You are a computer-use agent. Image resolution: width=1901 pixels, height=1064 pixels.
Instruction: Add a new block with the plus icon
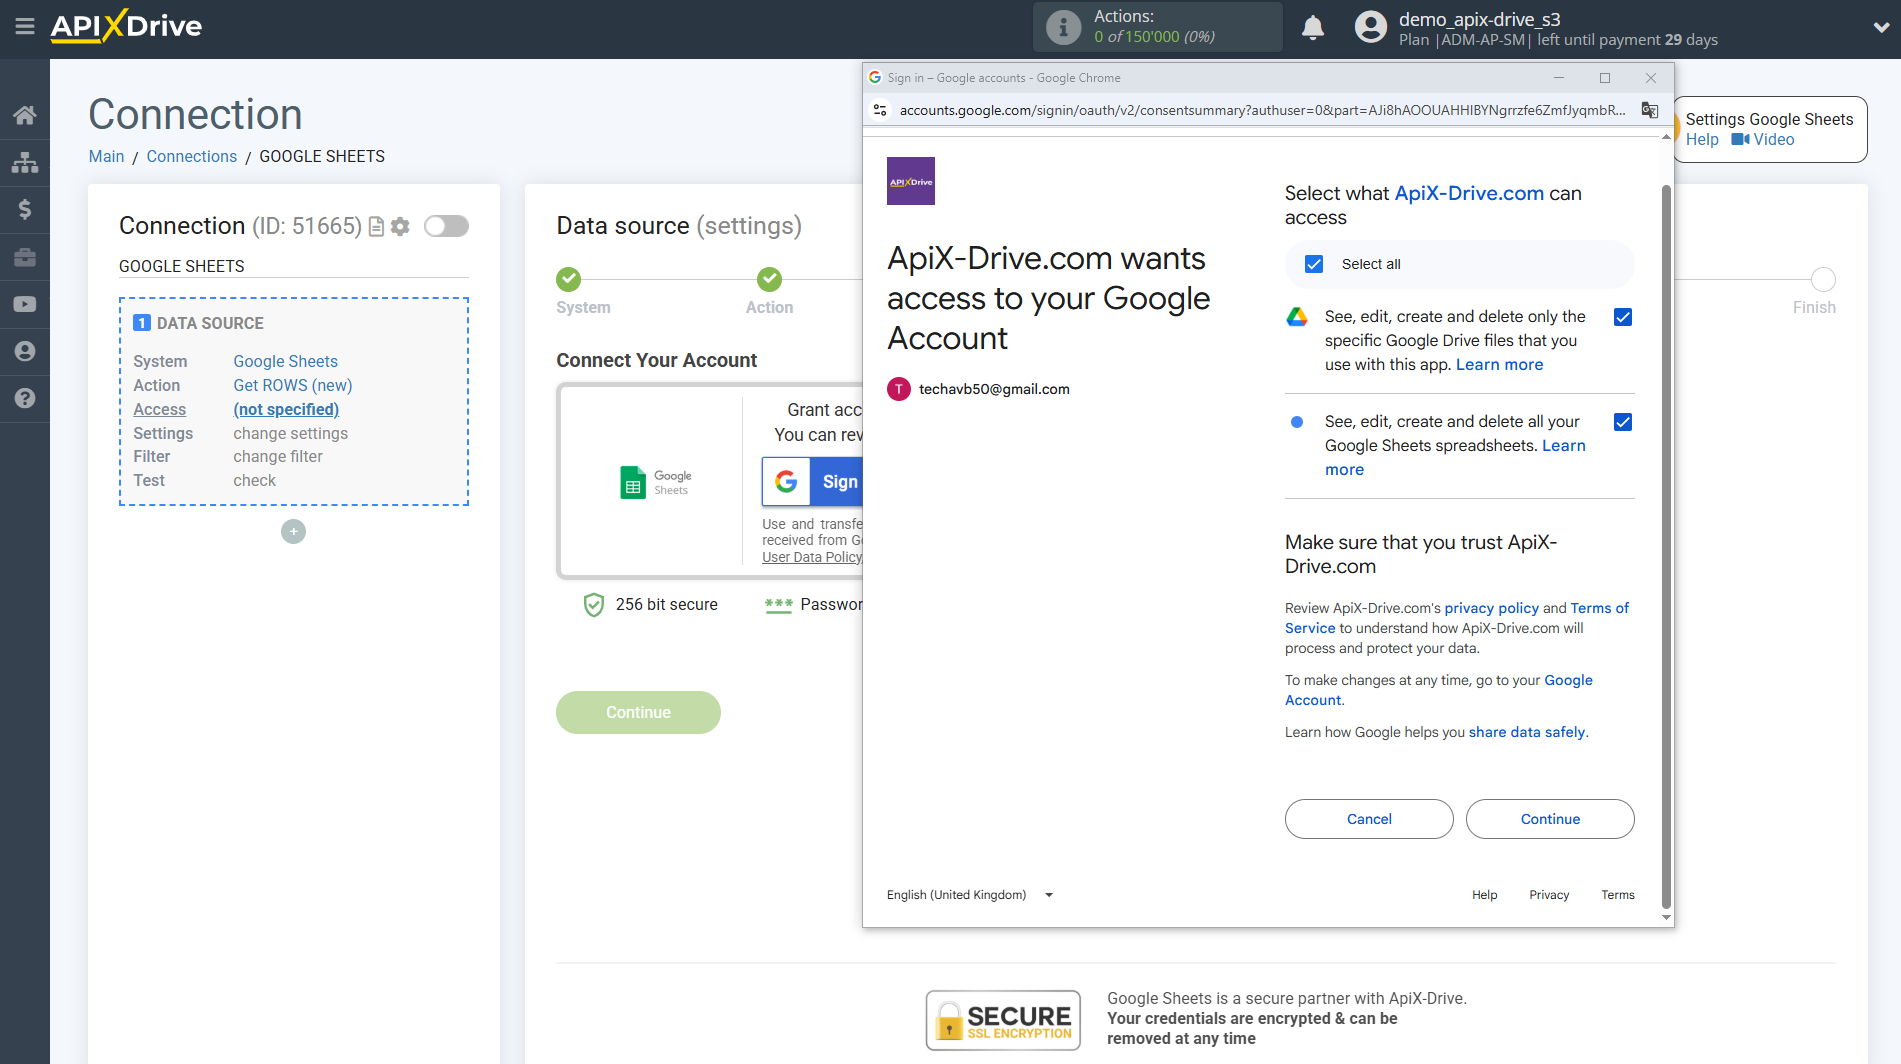point(293,532)
